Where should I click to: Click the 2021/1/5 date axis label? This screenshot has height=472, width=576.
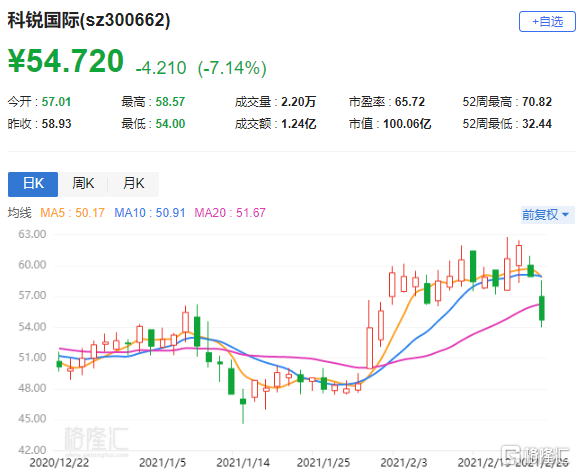tap(162, 463)
